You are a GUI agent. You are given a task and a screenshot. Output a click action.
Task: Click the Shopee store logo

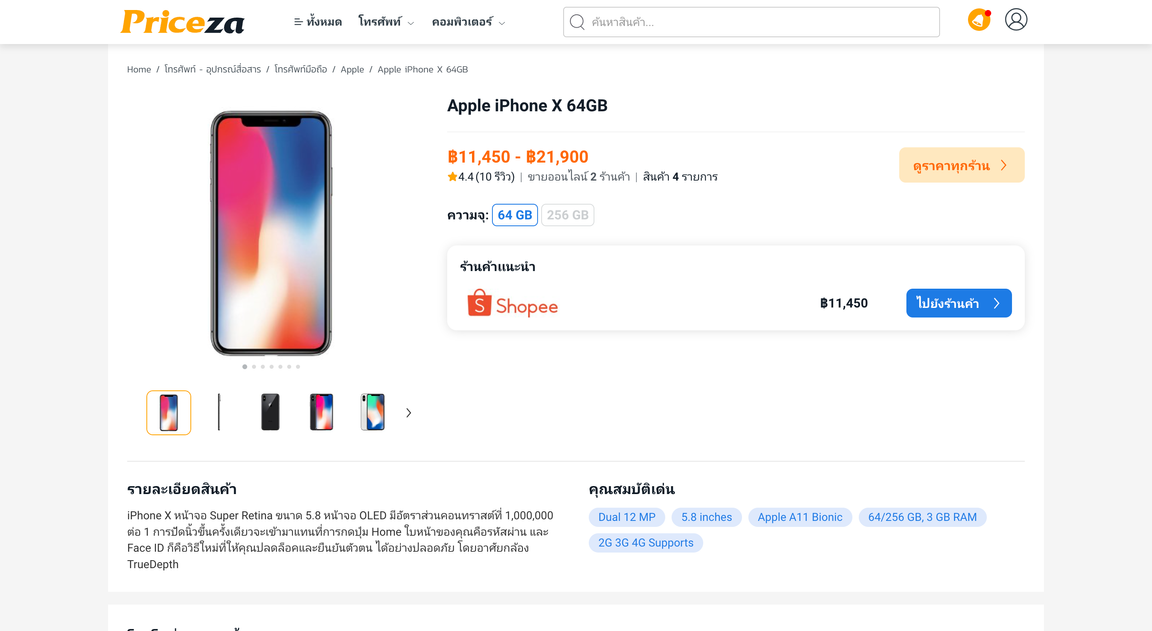pos(512,304)
